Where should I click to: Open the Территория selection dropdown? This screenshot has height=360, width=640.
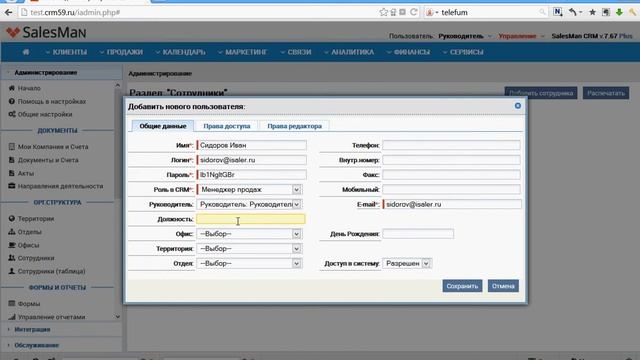click(249, 249)
